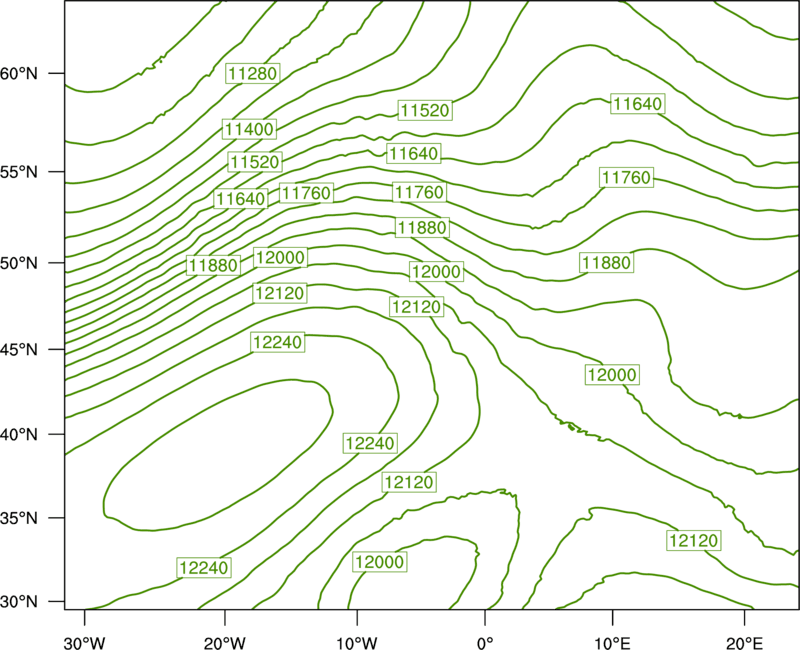Image resolution: width=800 pixels, height=650 pixels.
Task: Click the 11640 contour label nearest 10°E
Action: [638, 104]
